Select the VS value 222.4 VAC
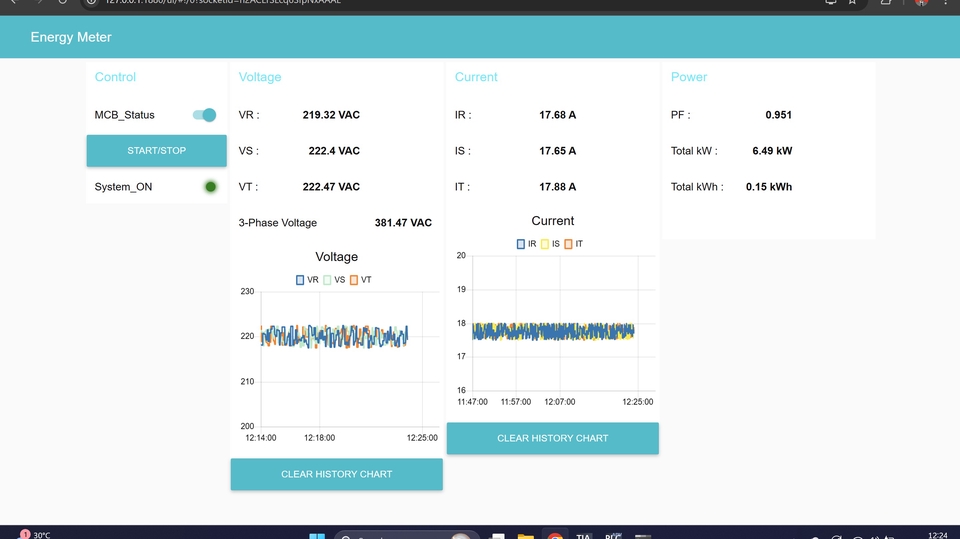960x539 pixels. pyautogui.click(x=334, y=151)
